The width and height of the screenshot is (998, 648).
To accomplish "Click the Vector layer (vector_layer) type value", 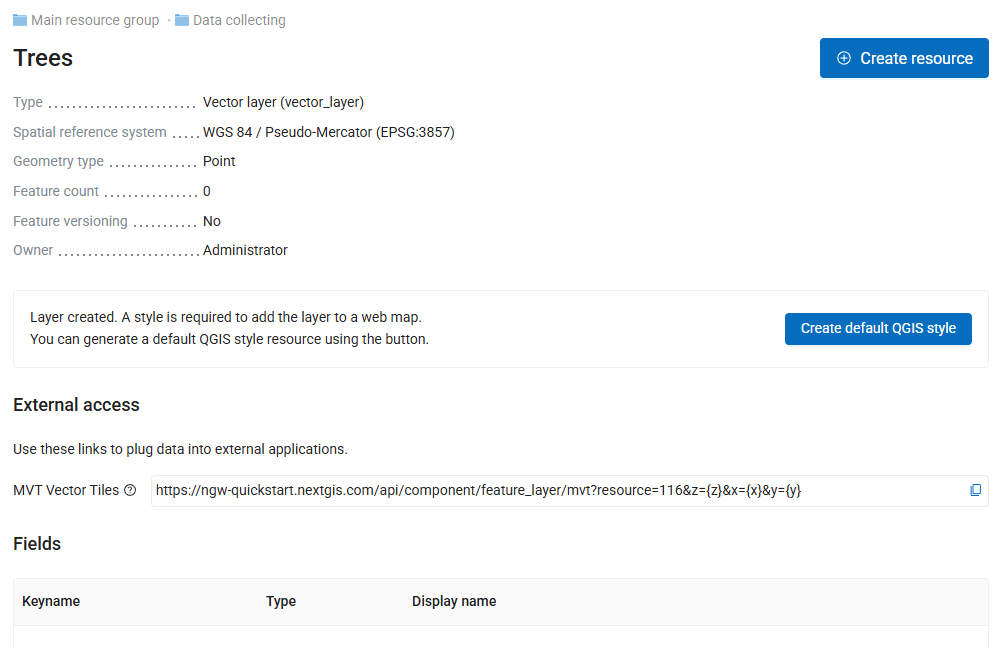I will pyautogui.click(x=283, y=102).
